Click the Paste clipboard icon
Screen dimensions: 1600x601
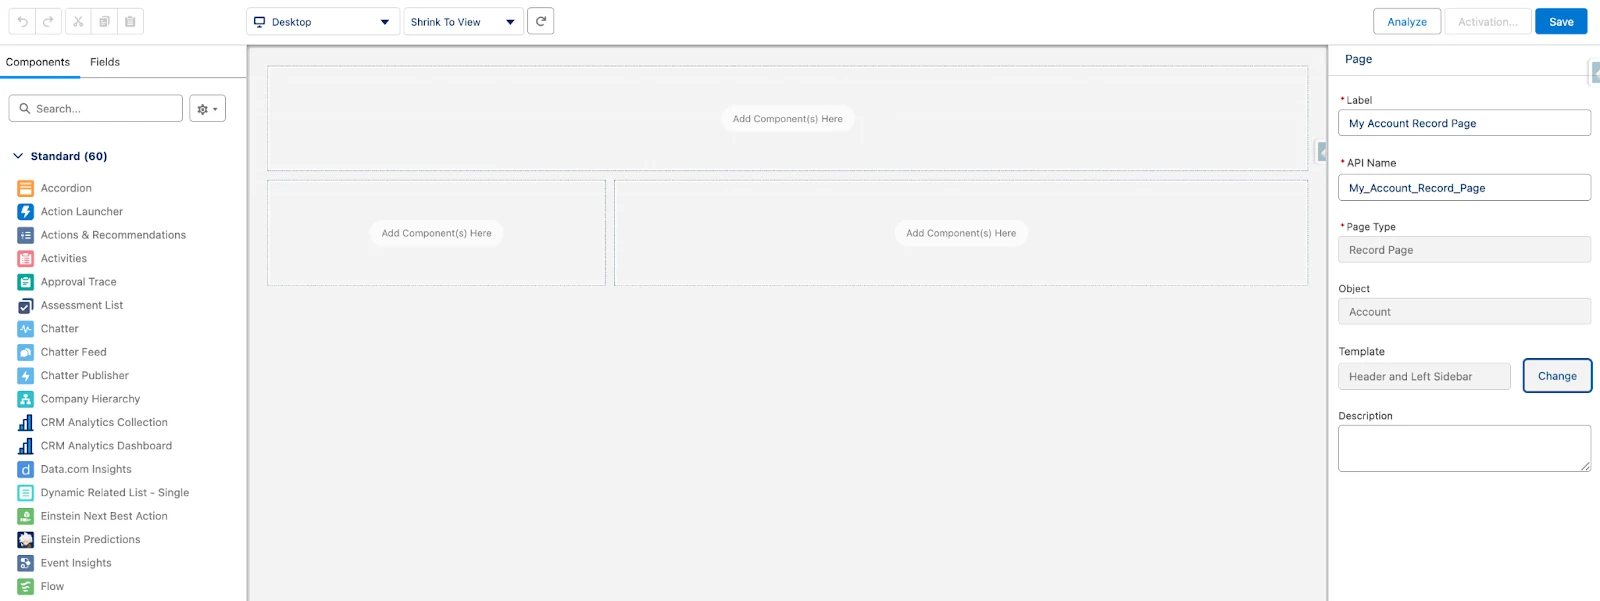[130, 21]
